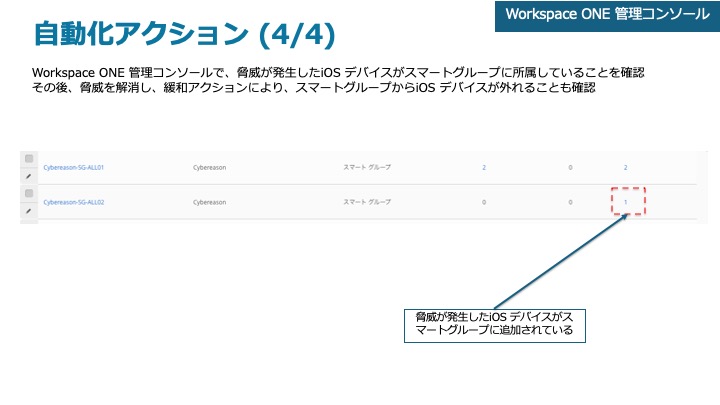Click first count 2 in Cybereason-SG-ALL01 row
The height and width of the screenshot is (405, 720).
[x=484, y=168]
